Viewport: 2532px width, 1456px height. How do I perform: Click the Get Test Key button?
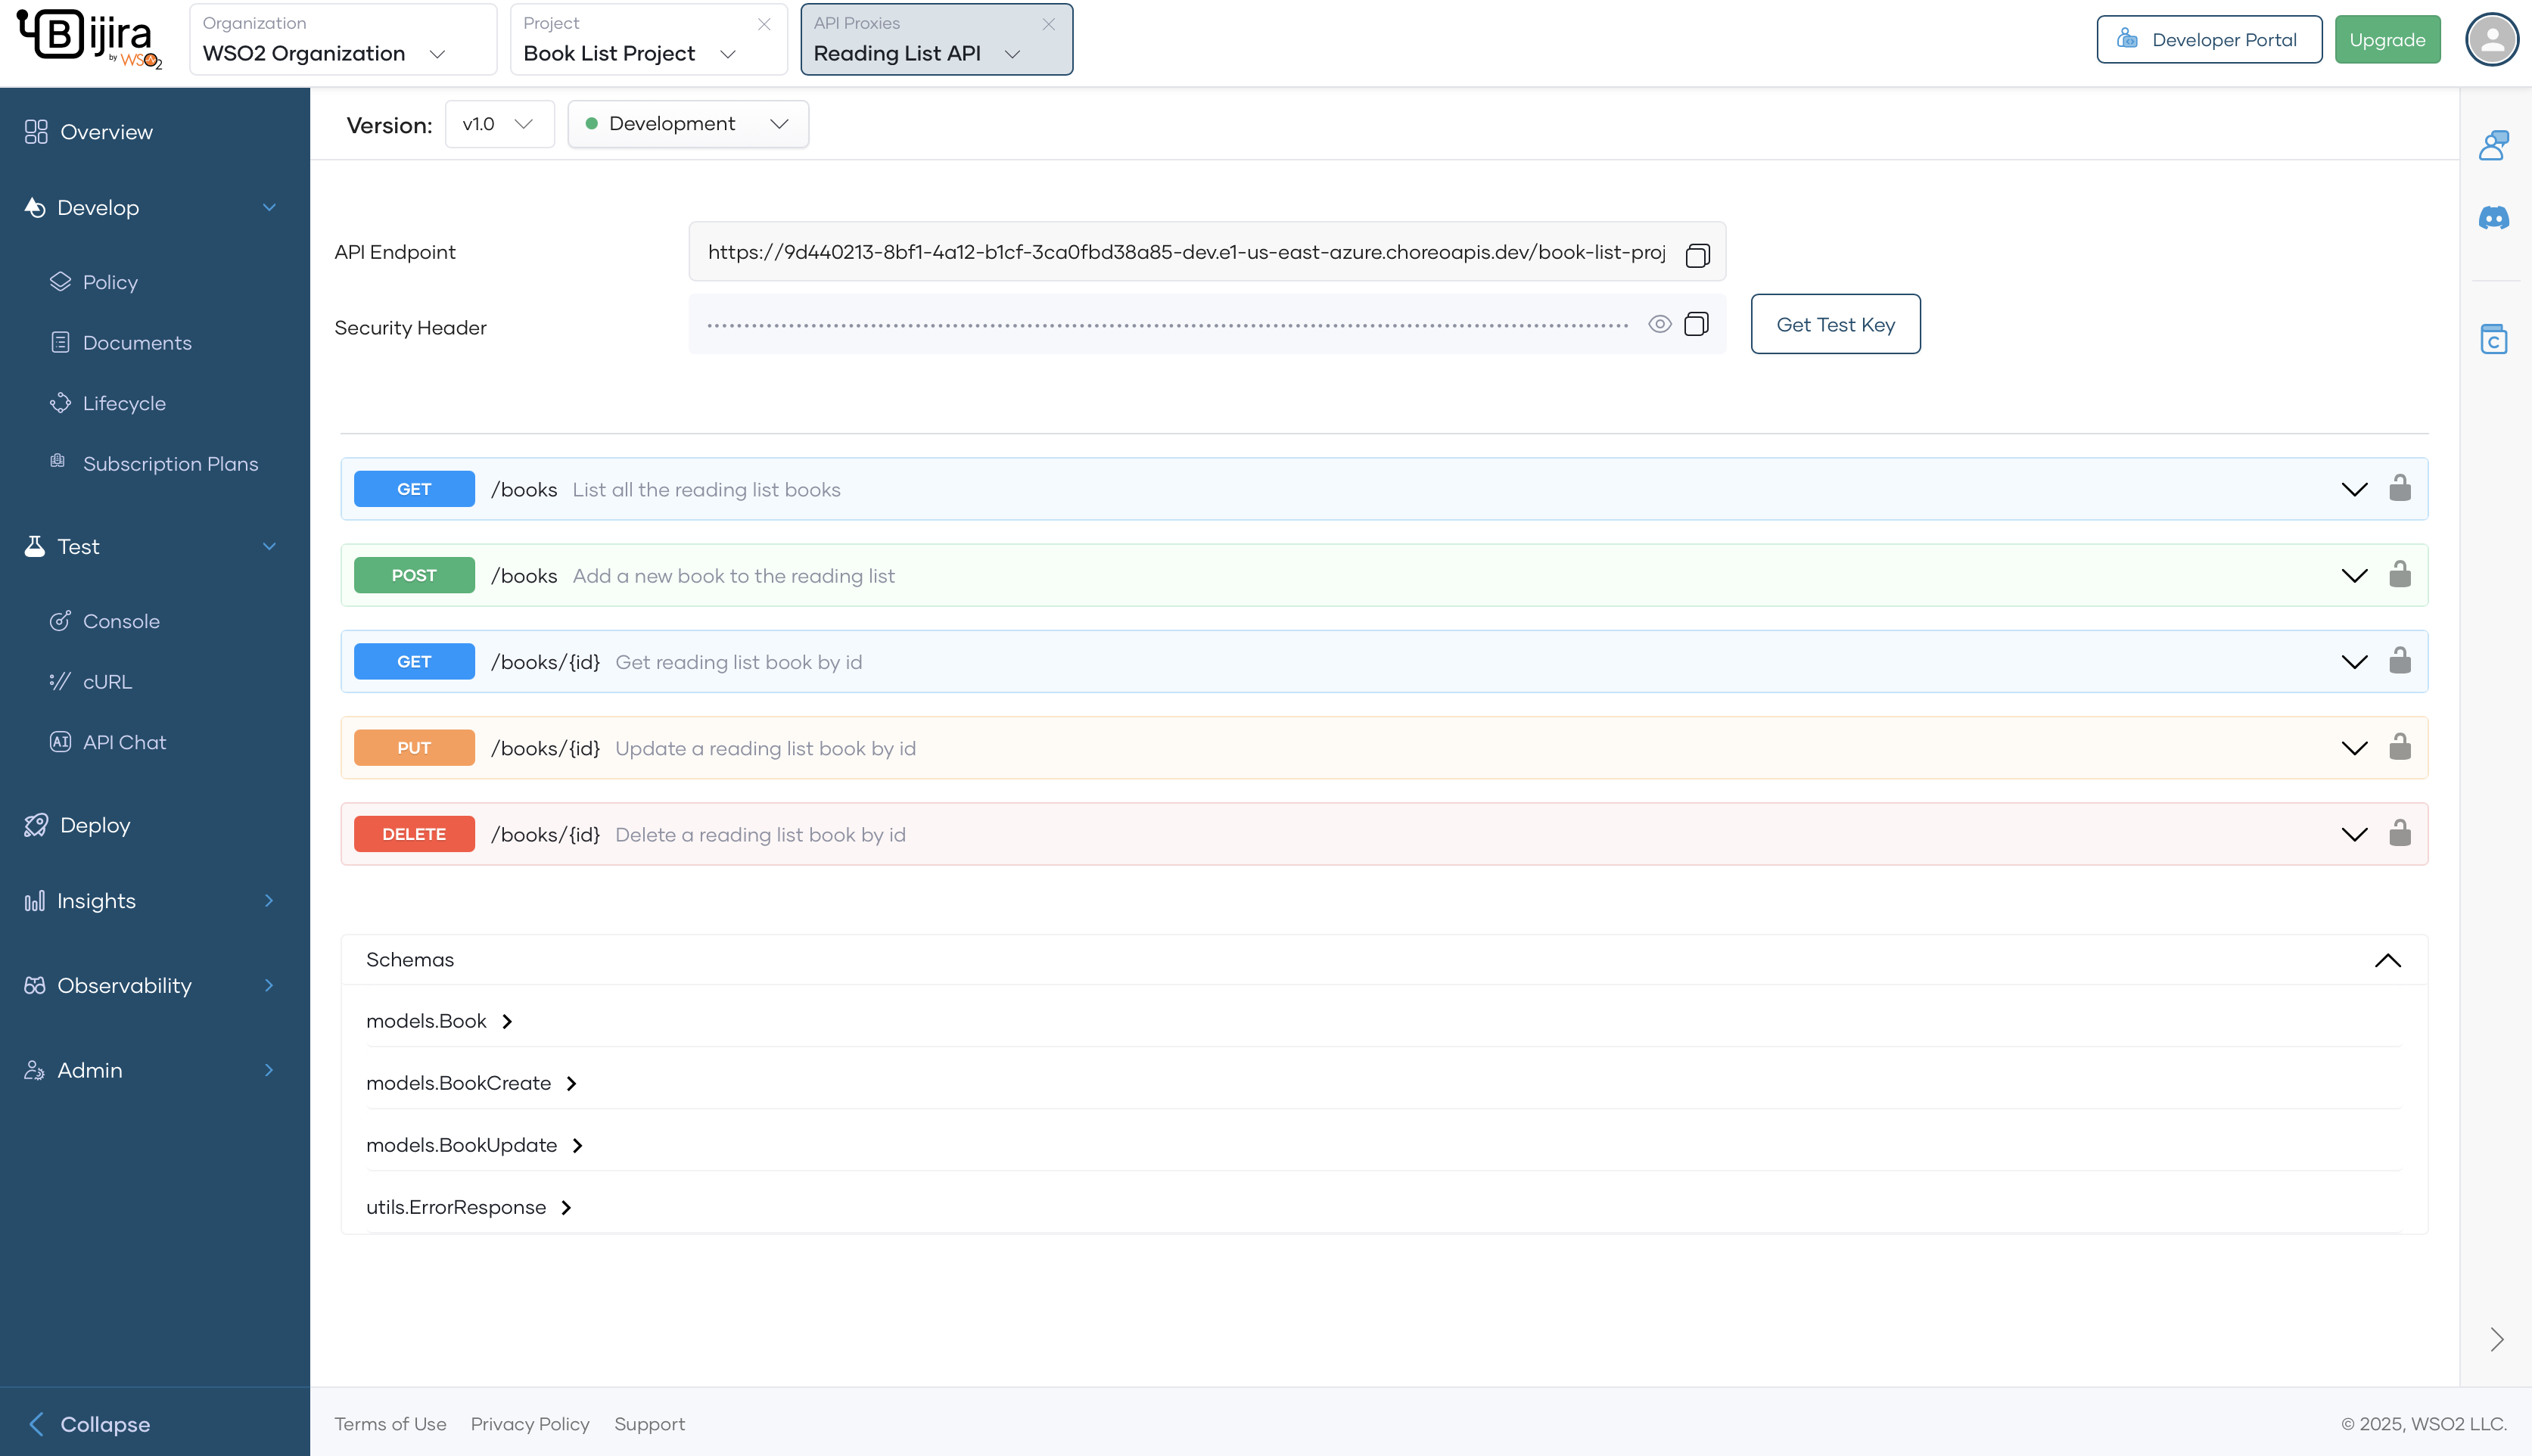[x=1835, y=324]
